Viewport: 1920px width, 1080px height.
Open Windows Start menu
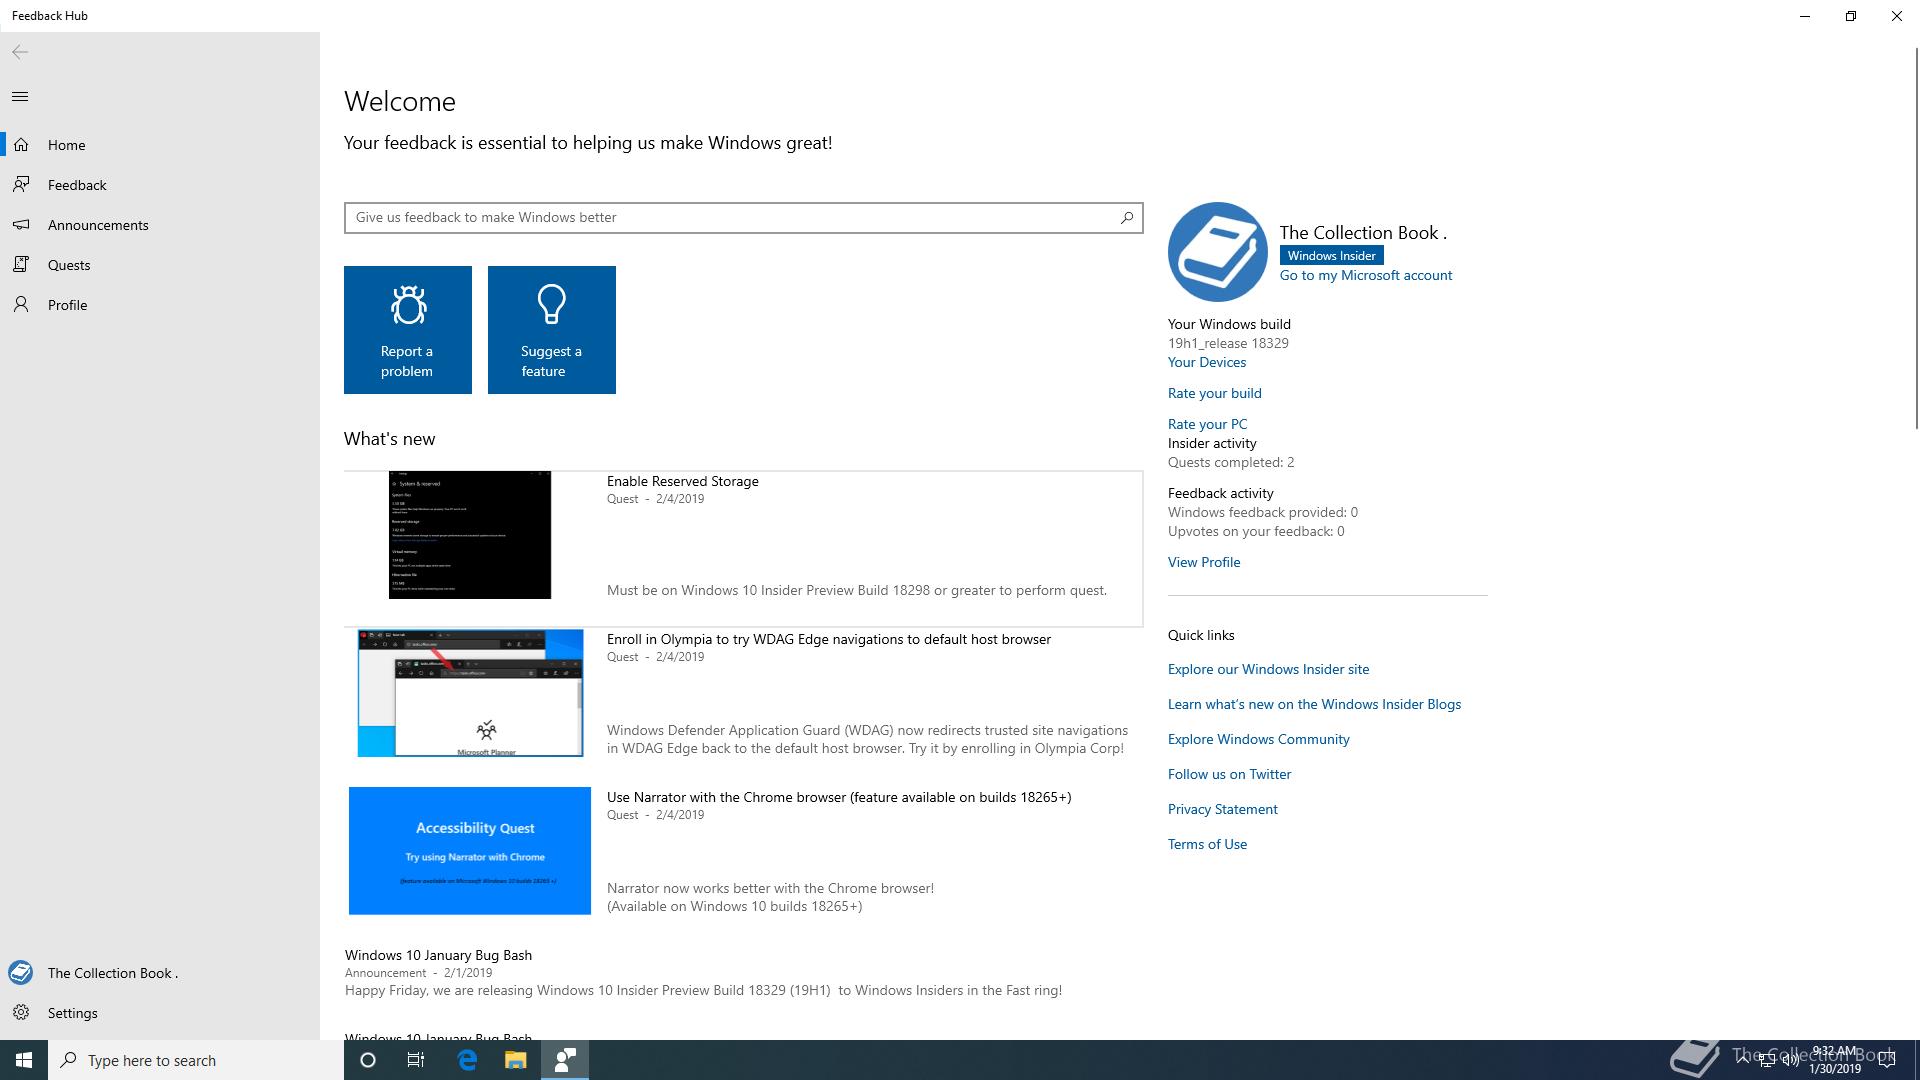[x=24, y=1060]
